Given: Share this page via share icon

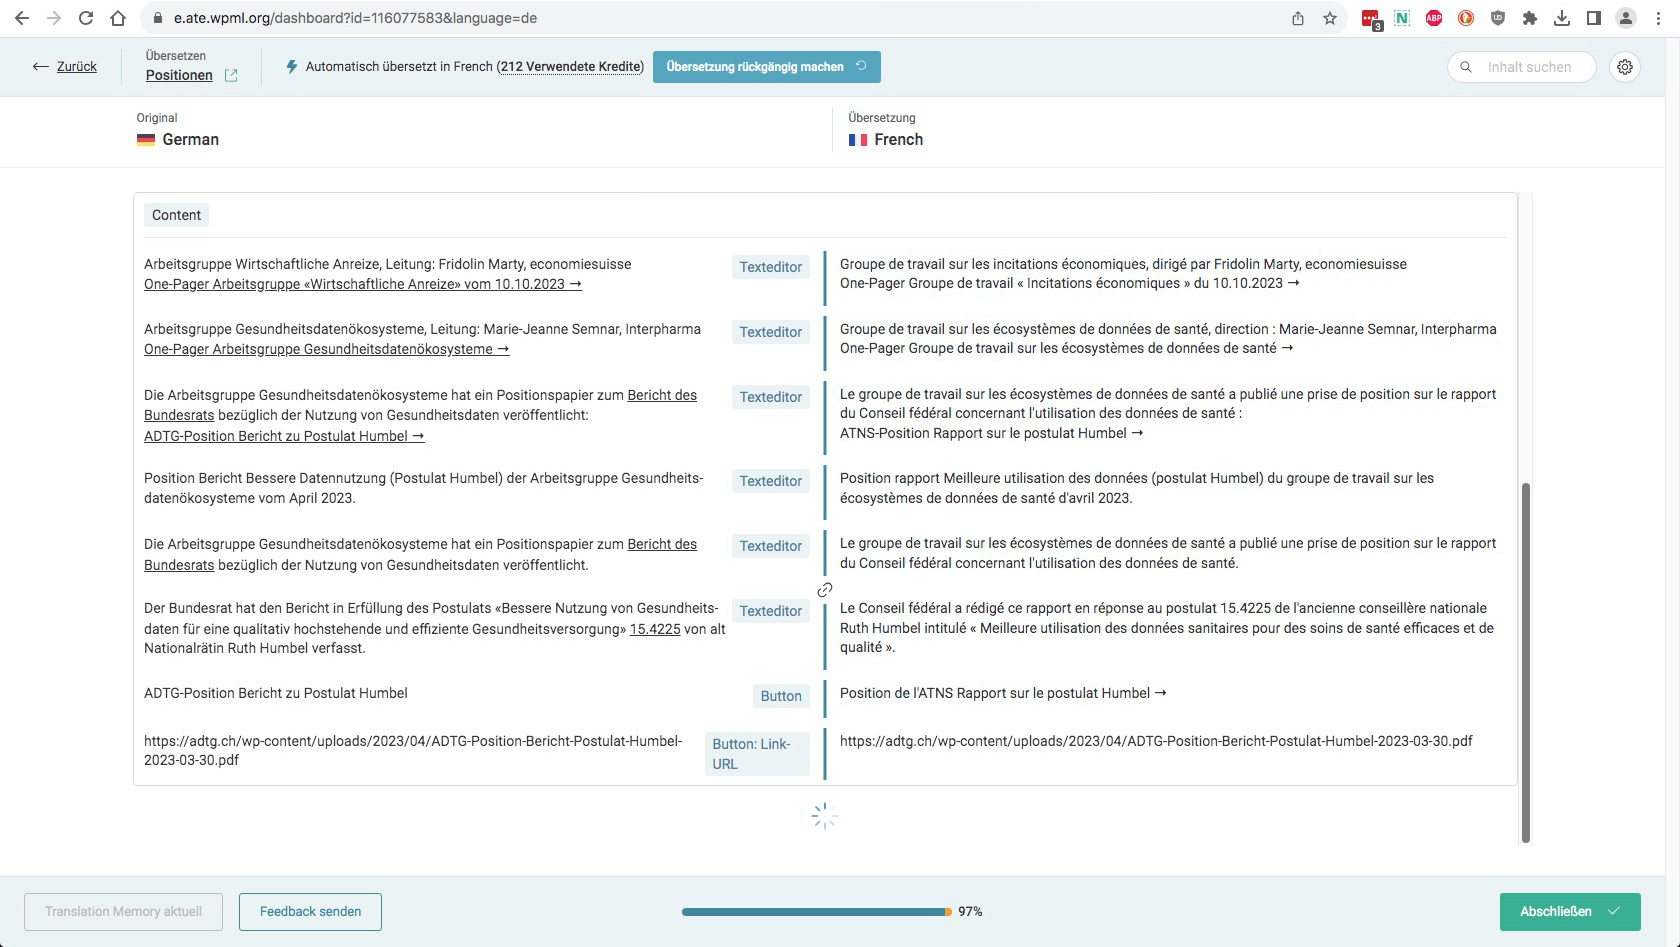Looking at the screenshot, I should [x=1298, y=18].
